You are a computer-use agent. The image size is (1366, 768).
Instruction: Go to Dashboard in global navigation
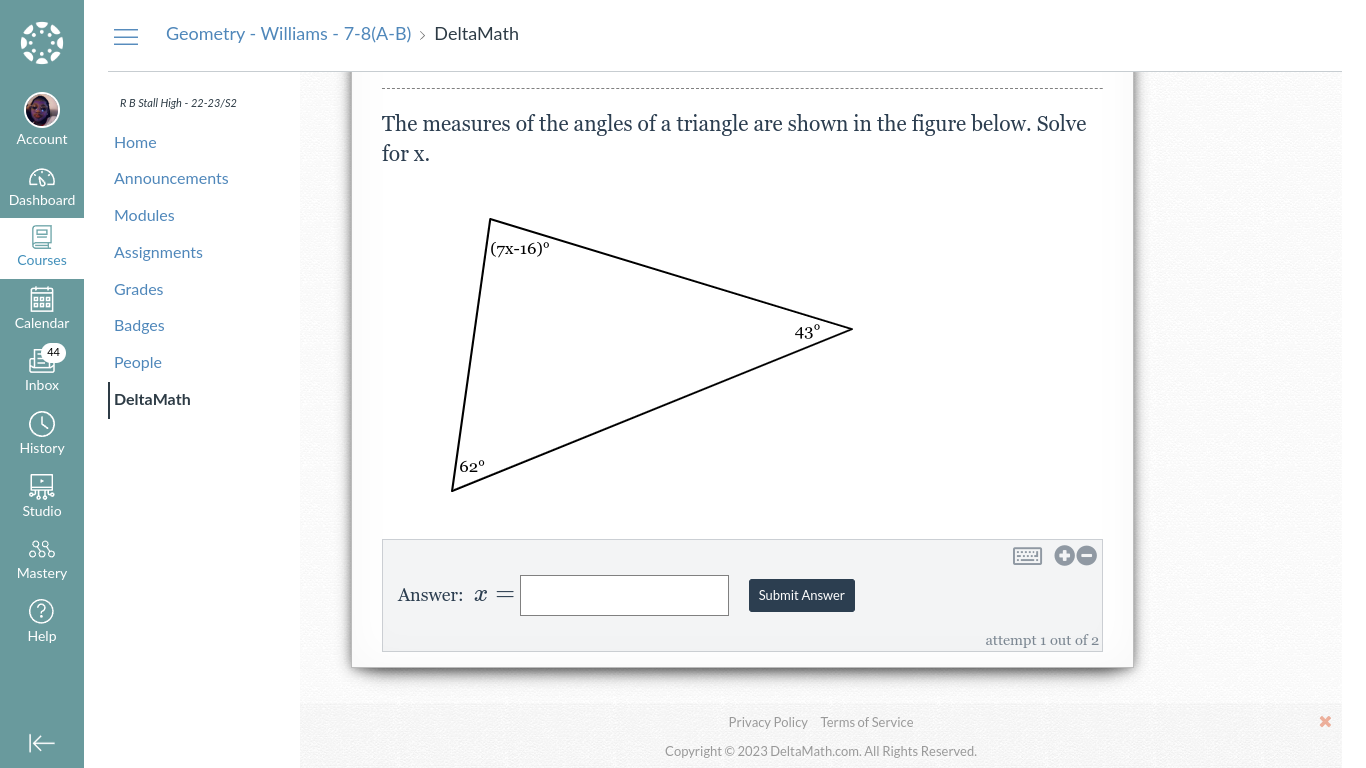pyautogui.click(x=42, y=188)
